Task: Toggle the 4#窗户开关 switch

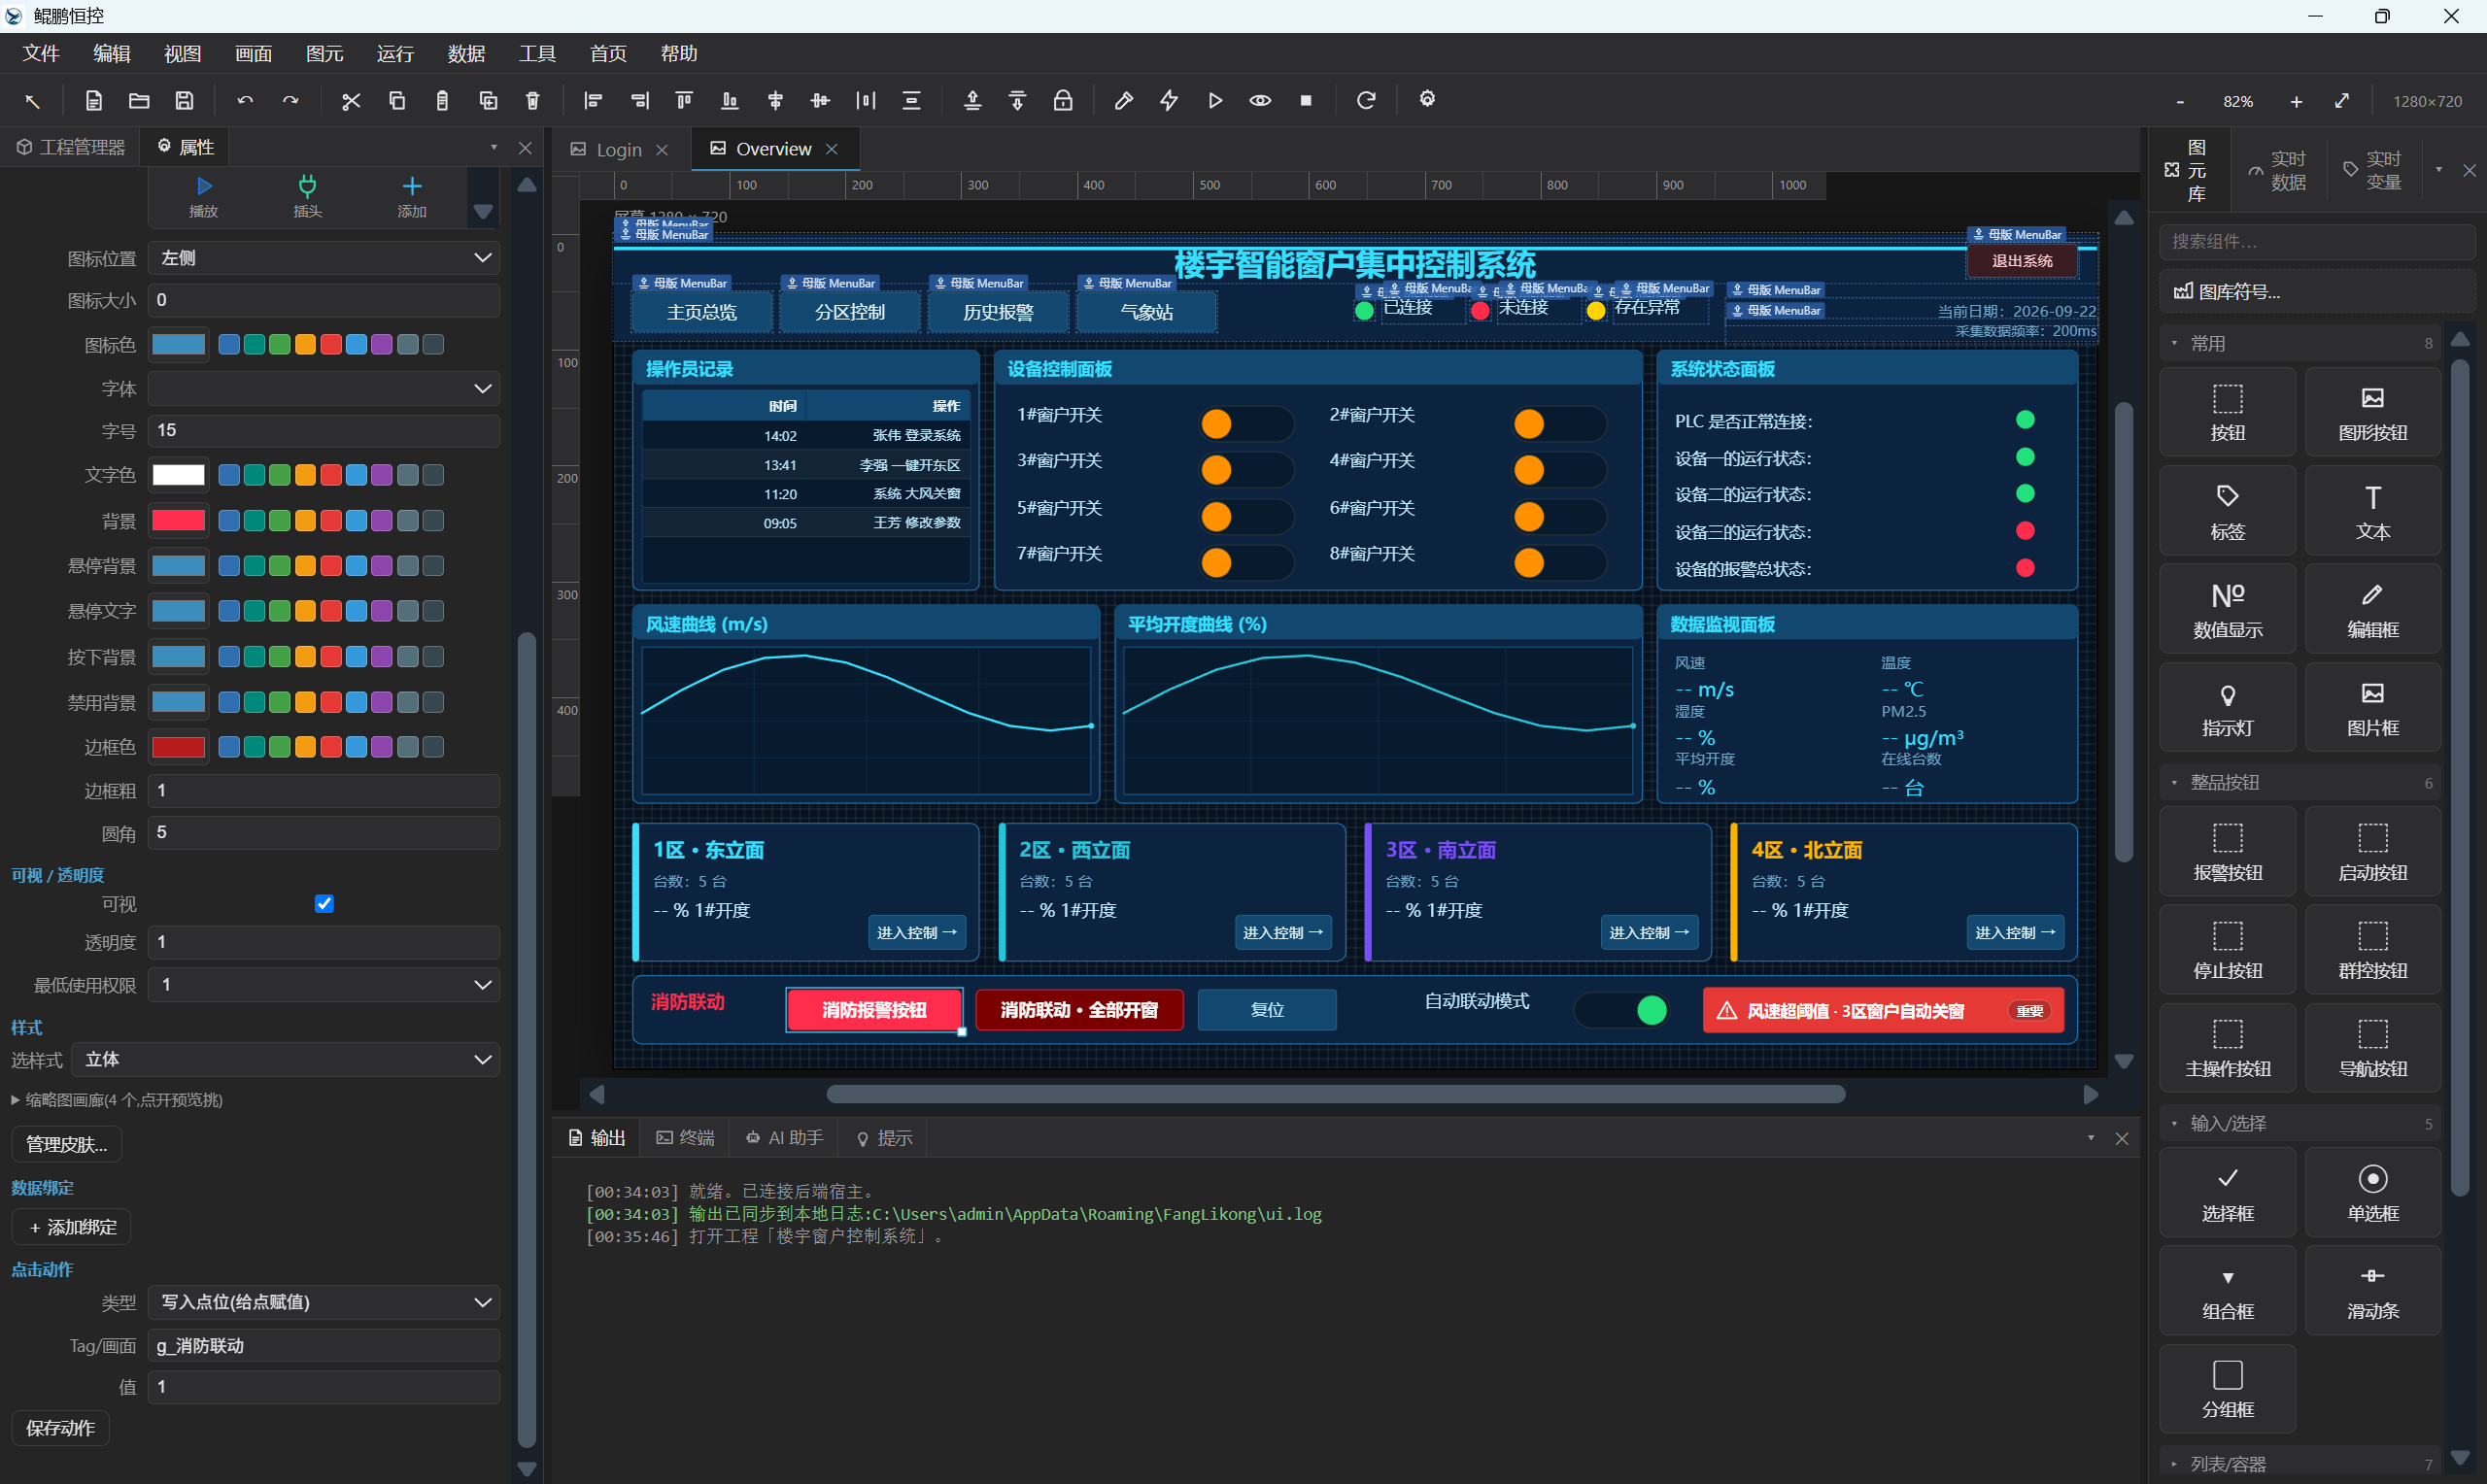Action: coord(1558,470)
